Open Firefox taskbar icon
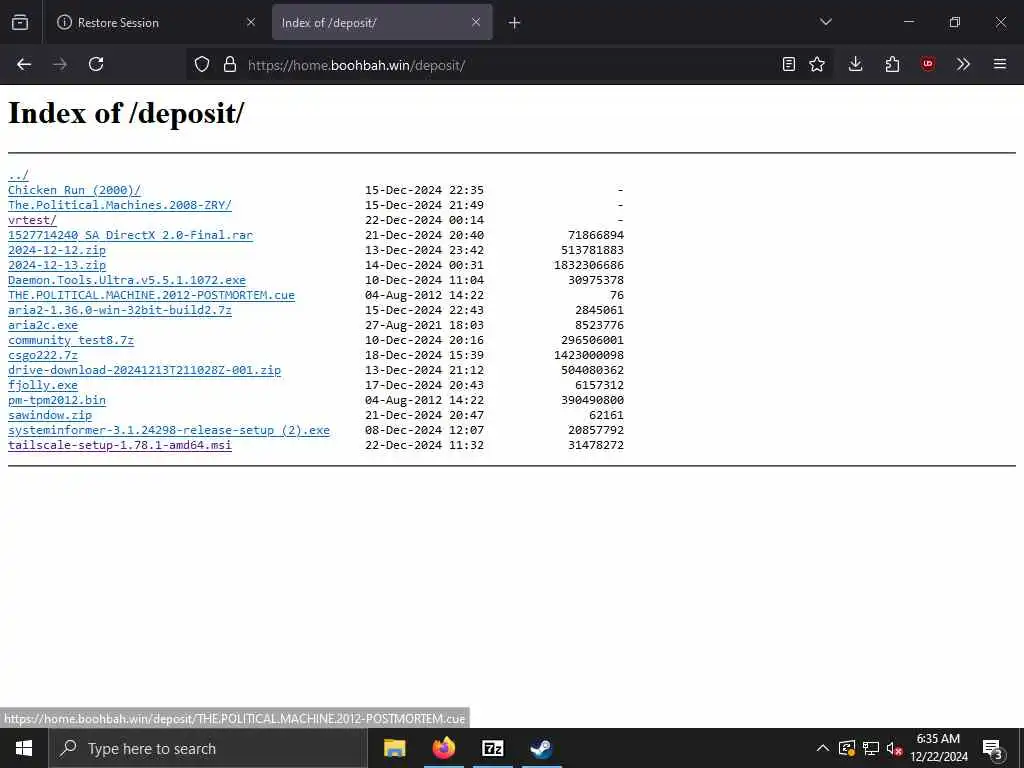This screenshot has width=1024, height=768. 443,748
